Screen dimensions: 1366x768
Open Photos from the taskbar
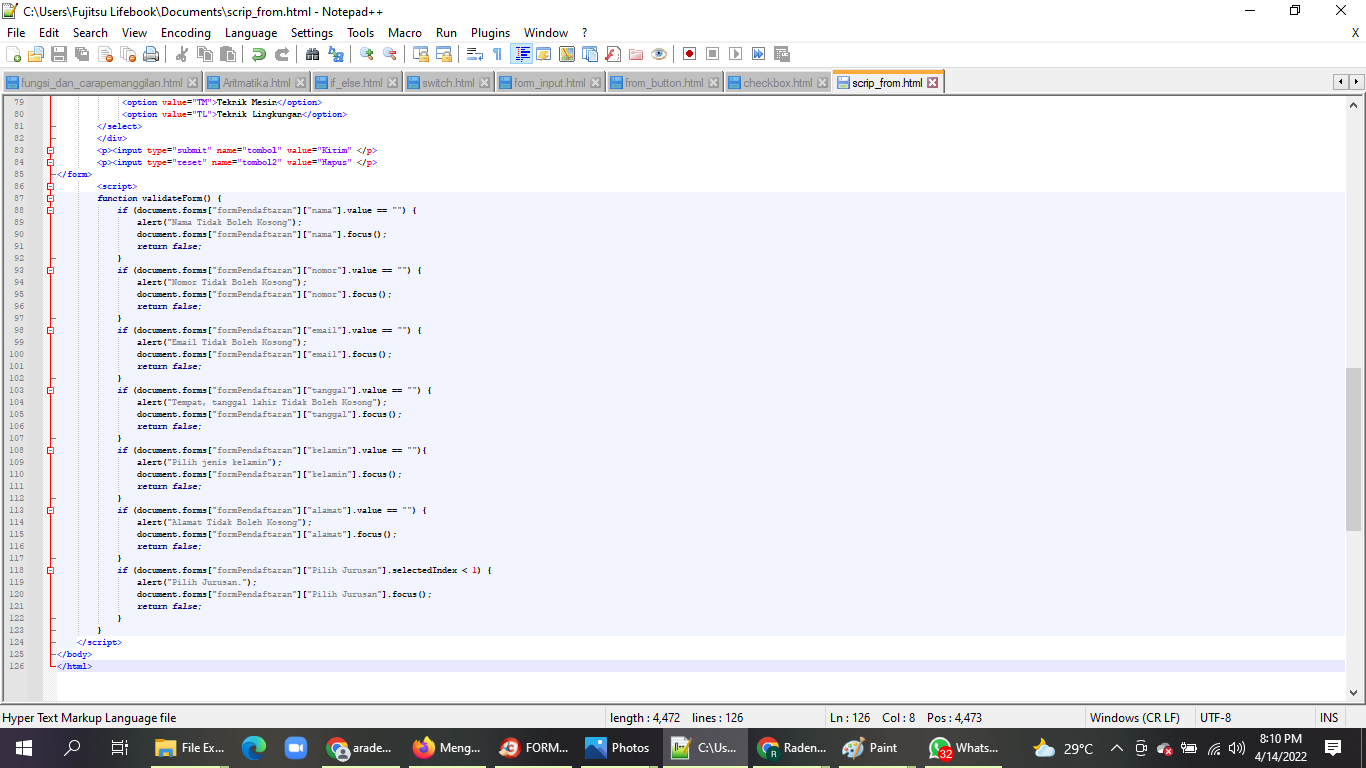tap(618, 748)
